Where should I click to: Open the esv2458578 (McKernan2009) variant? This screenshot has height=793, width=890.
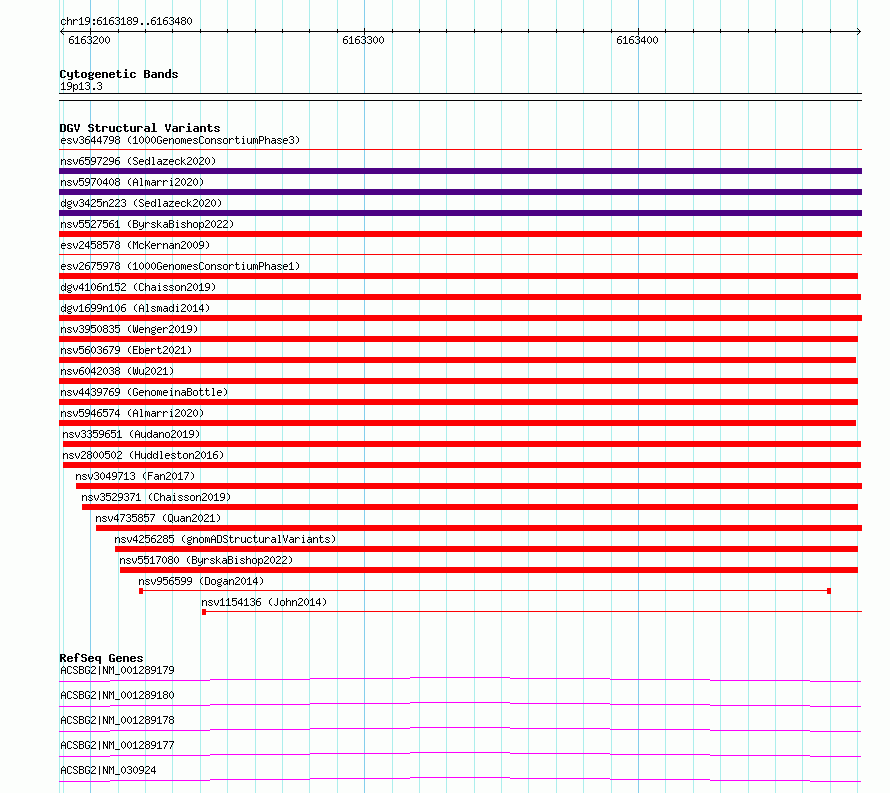[135, 245]
